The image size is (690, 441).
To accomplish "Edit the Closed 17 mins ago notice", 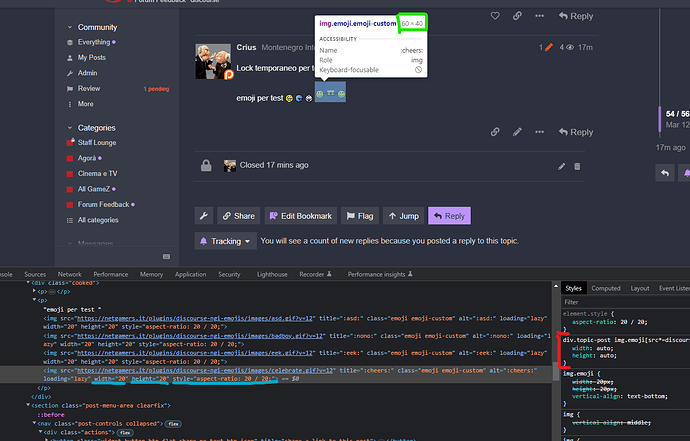I will (x=562, y=166).
